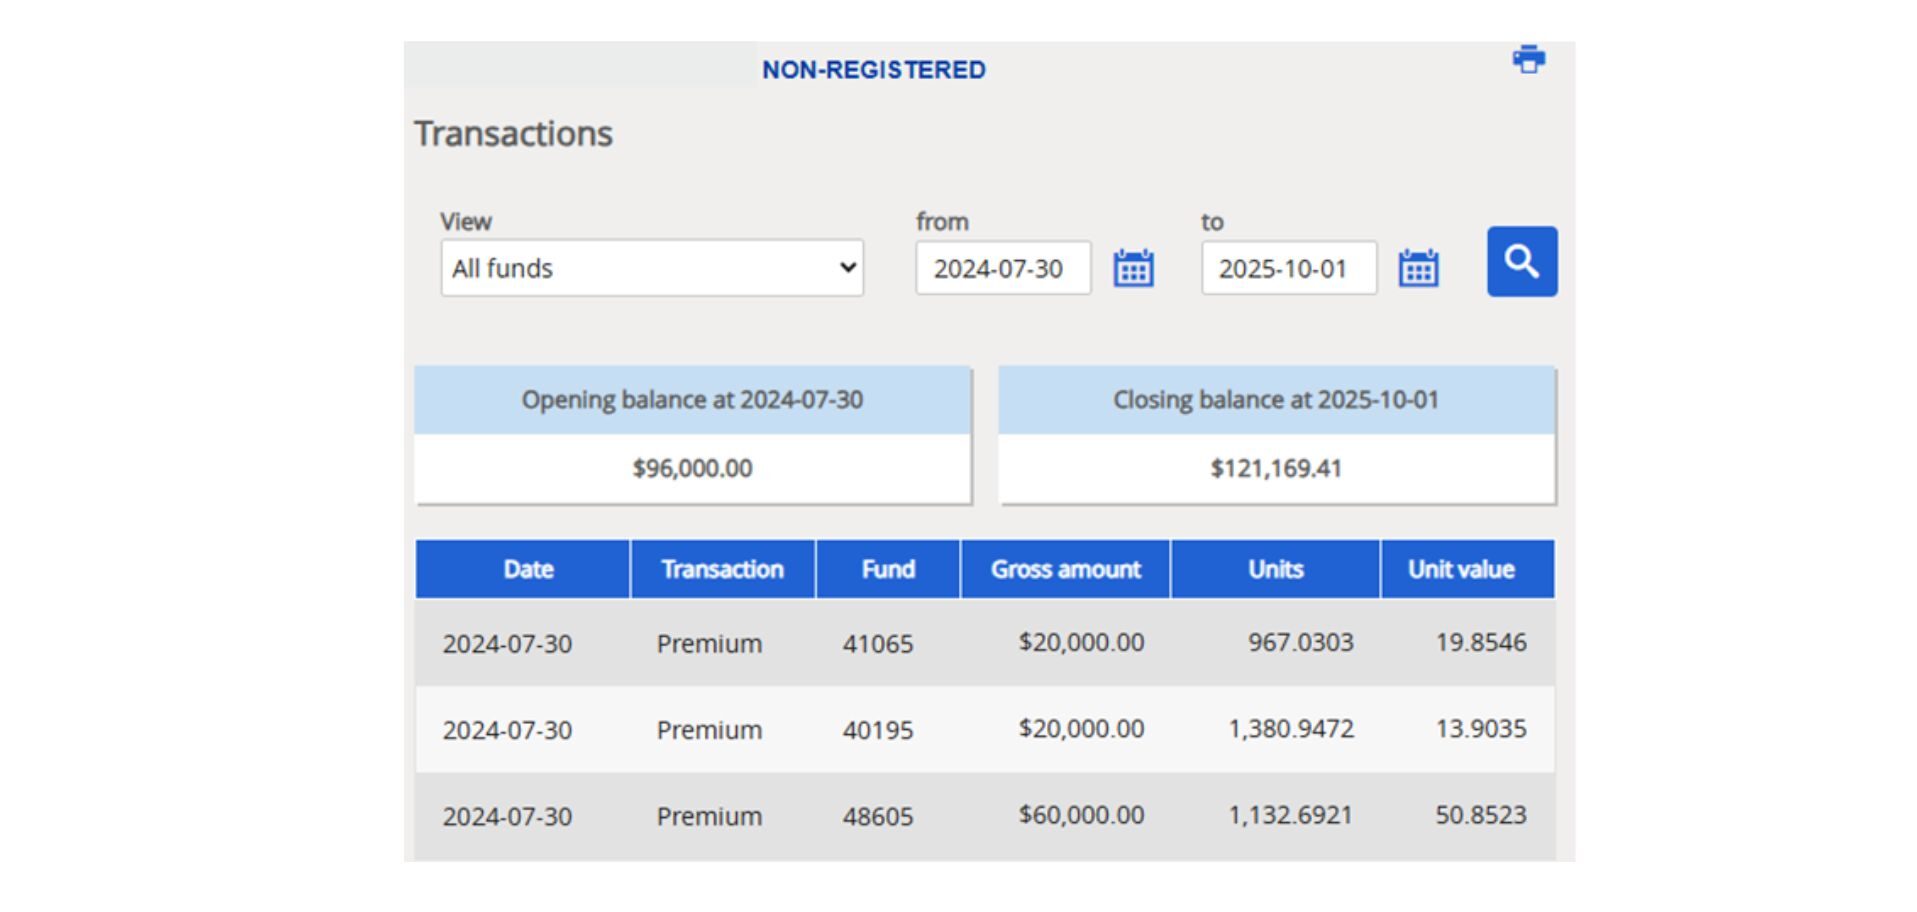Click the Units column header

click(x=1275, y=569)
